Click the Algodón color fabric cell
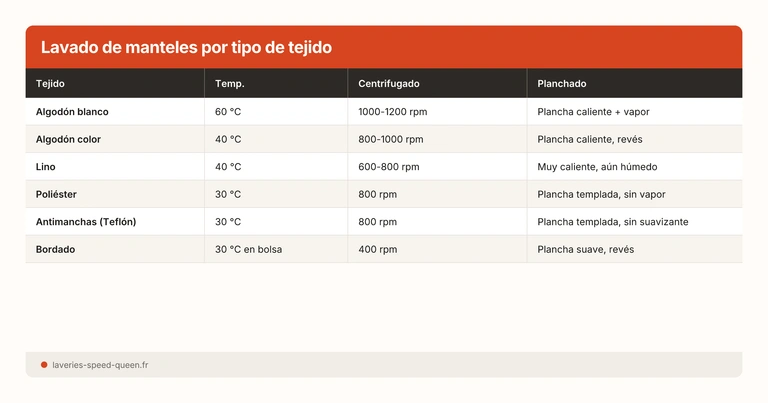768x403 pixels. 68,139
